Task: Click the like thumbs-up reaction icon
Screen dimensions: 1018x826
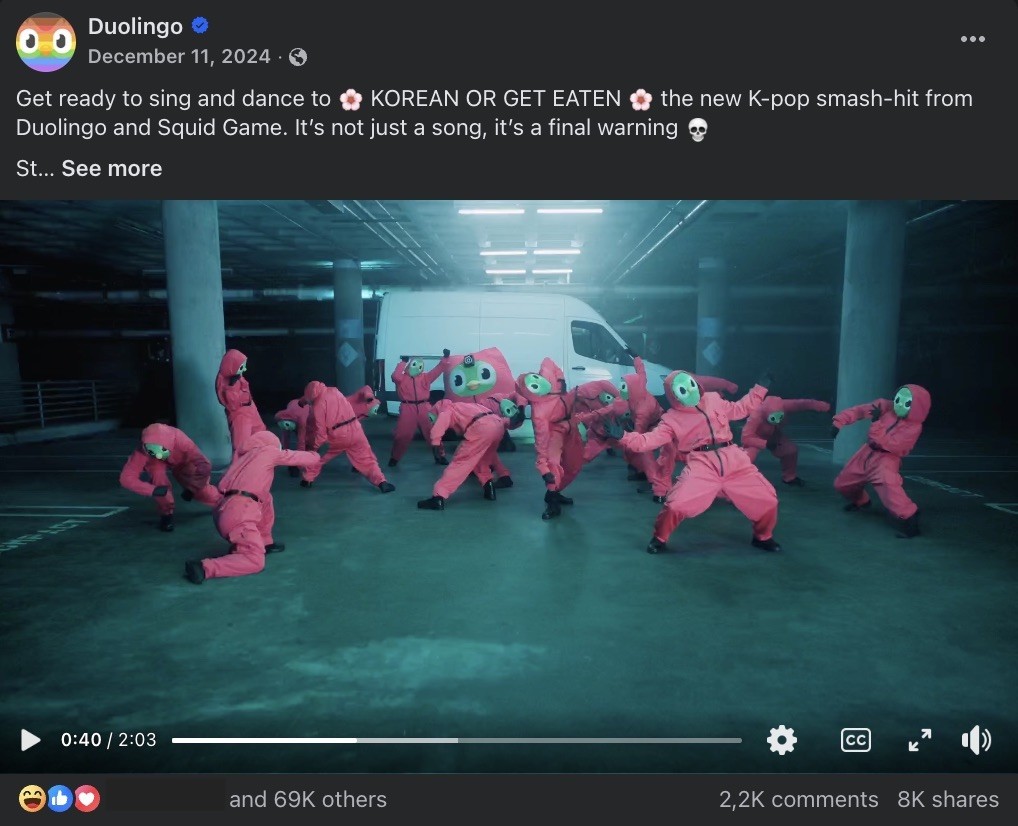Action: (x=60, y=799)
